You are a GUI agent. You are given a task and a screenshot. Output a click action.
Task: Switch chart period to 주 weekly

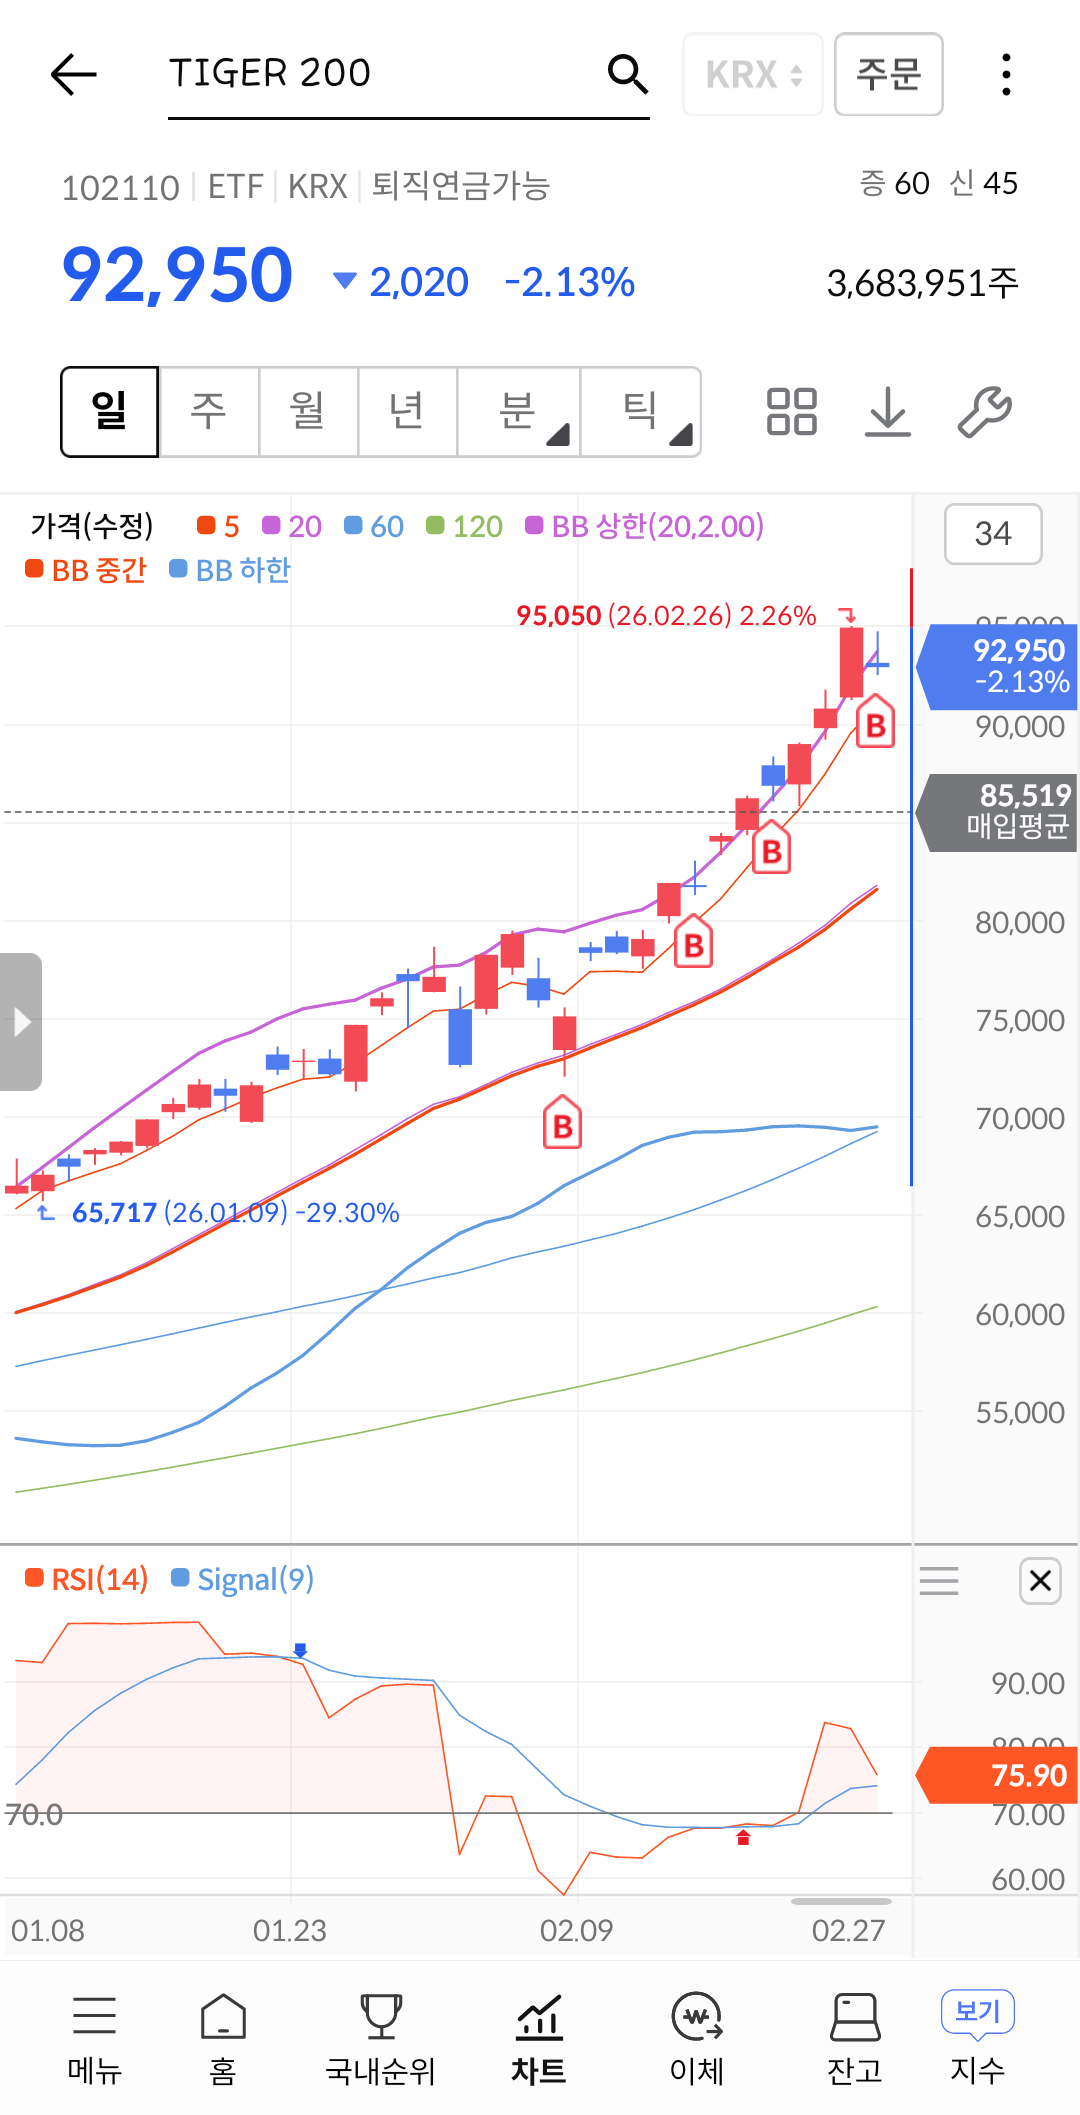209,412
